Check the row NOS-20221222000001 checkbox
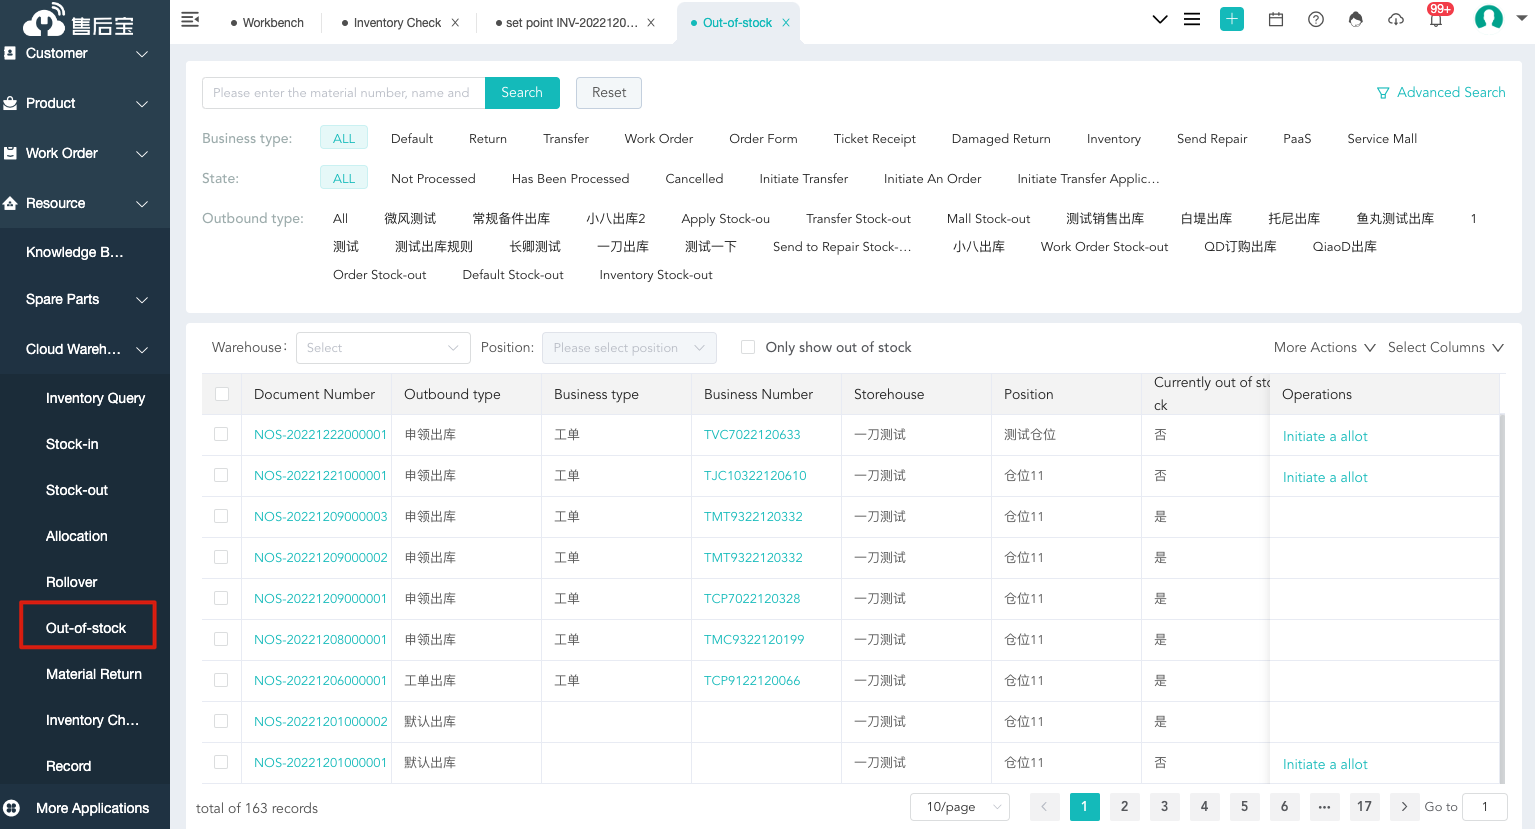The image size is (1535, 829). pyautogui.click(x=221, y=434)
